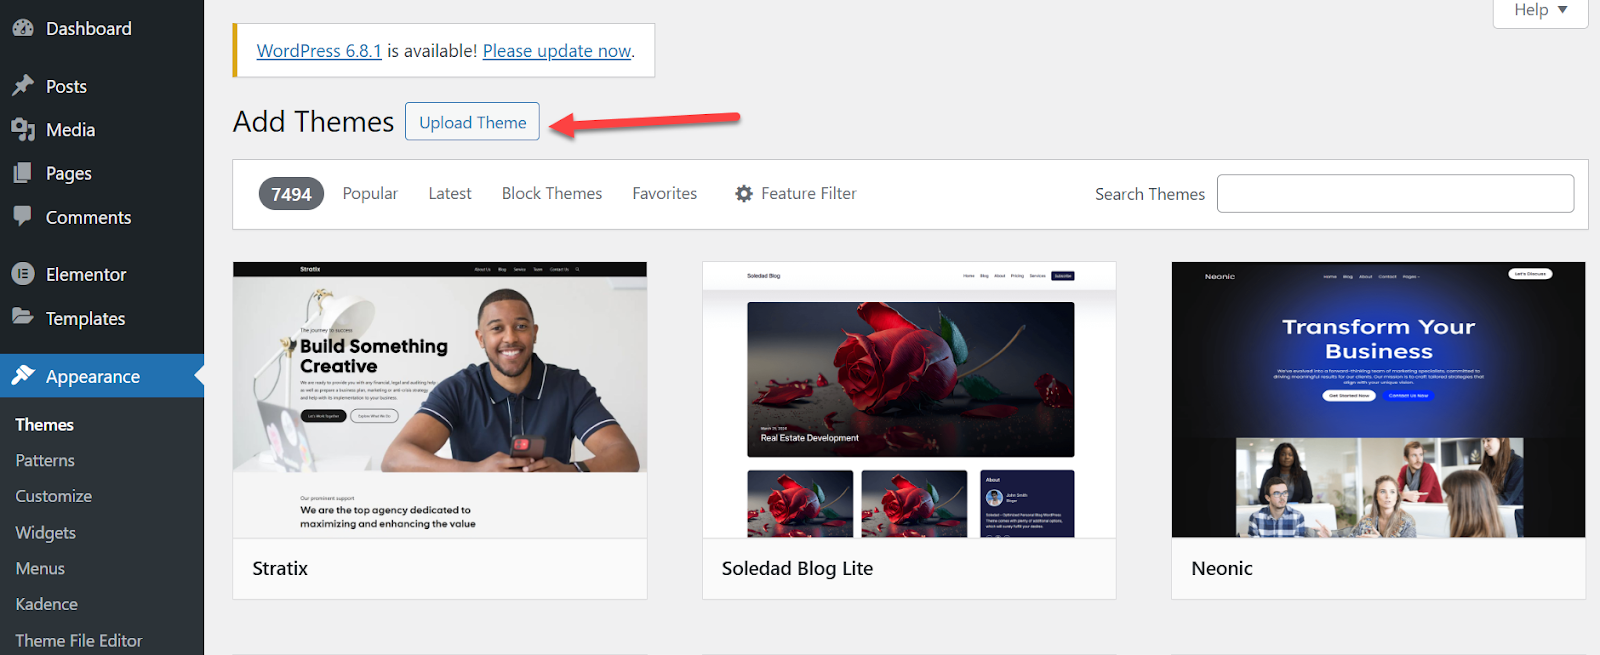Viewport: 1600px width, 655px height.
Task: Click the Media library icon
Action: (23, 129)
